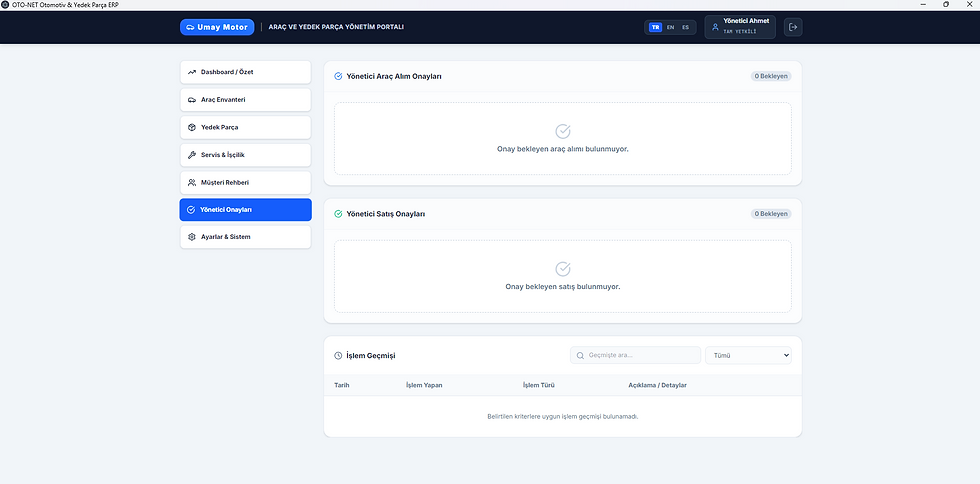This screenshot has height=484, width=980.
Task: Click the Umay Motor logo button
Action: point(217,27)
